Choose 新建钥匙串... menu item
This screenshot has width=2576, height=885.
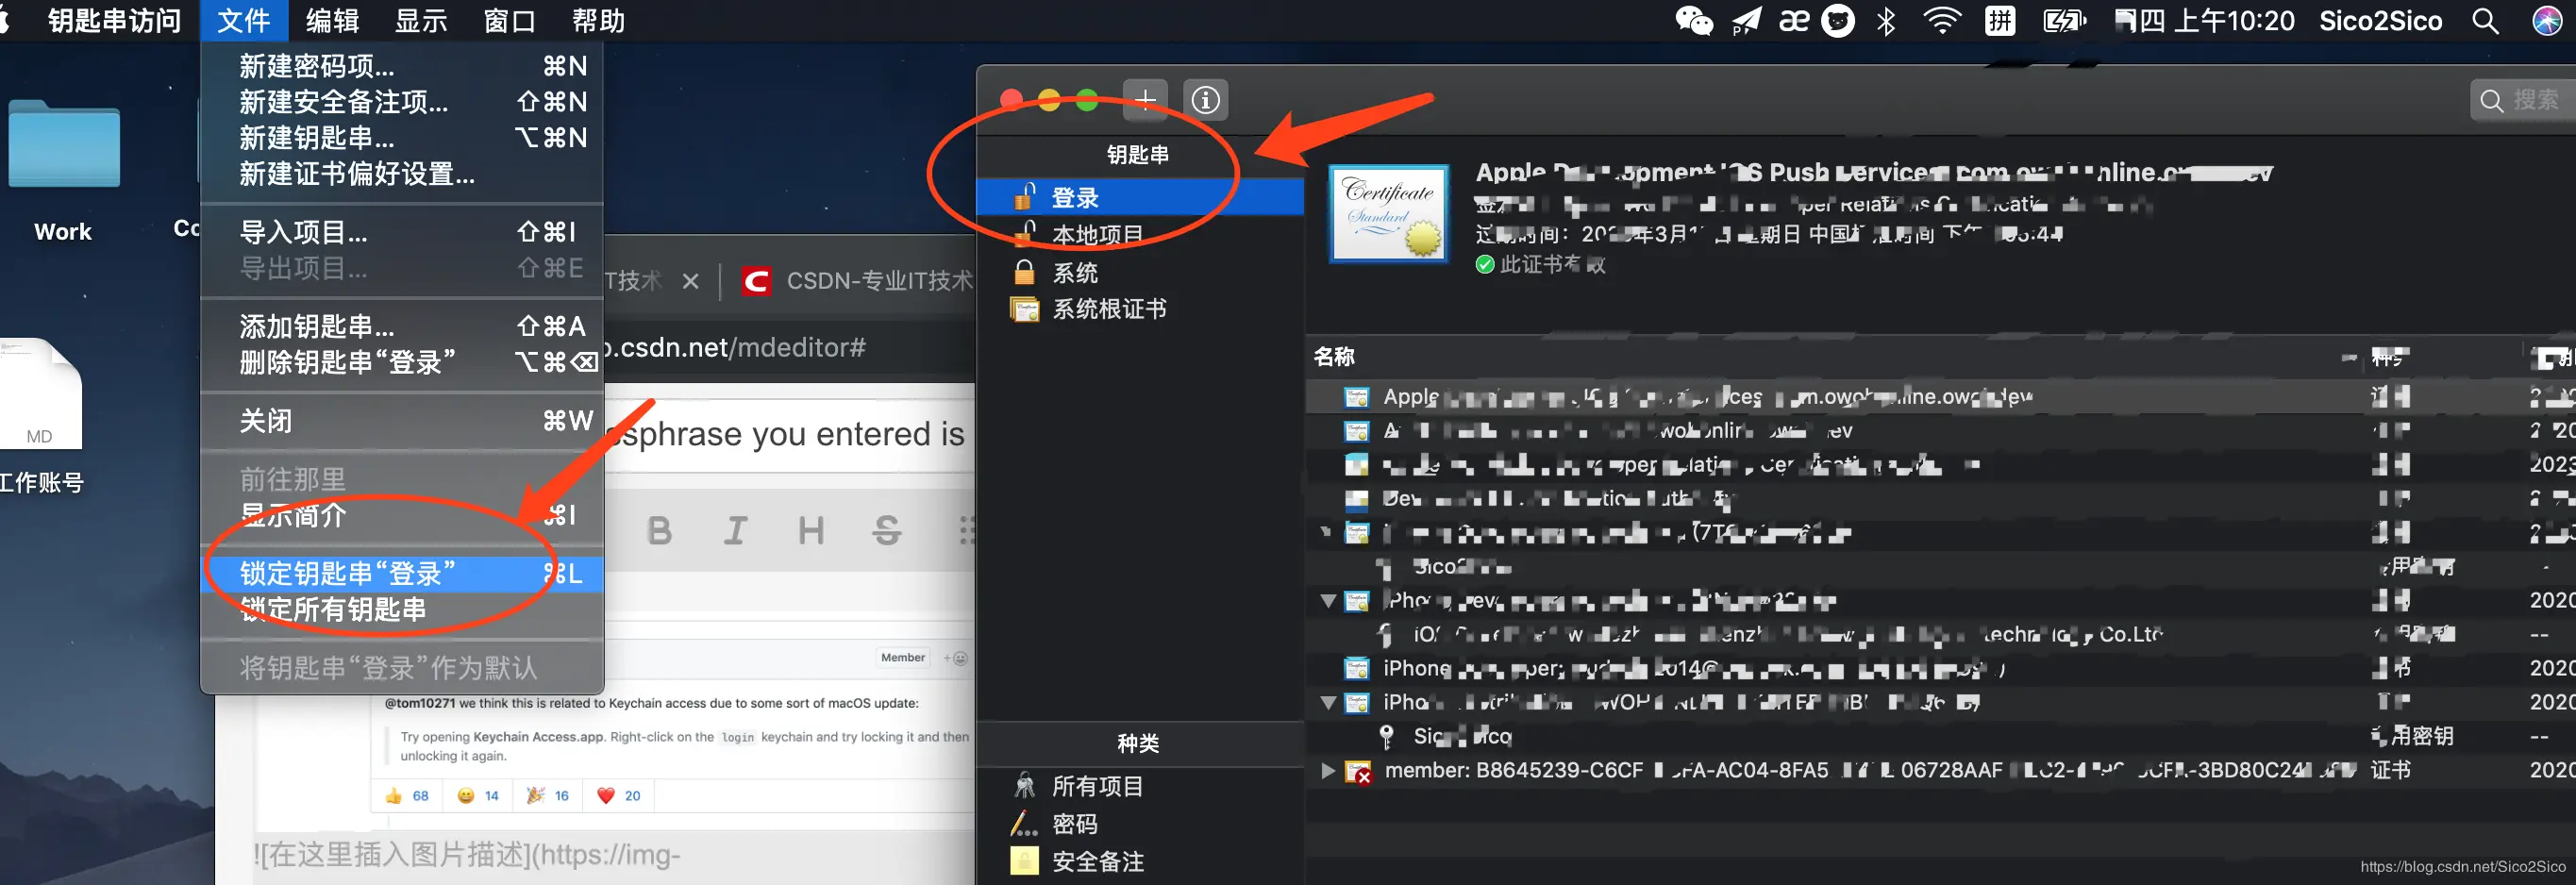(402, 138)
